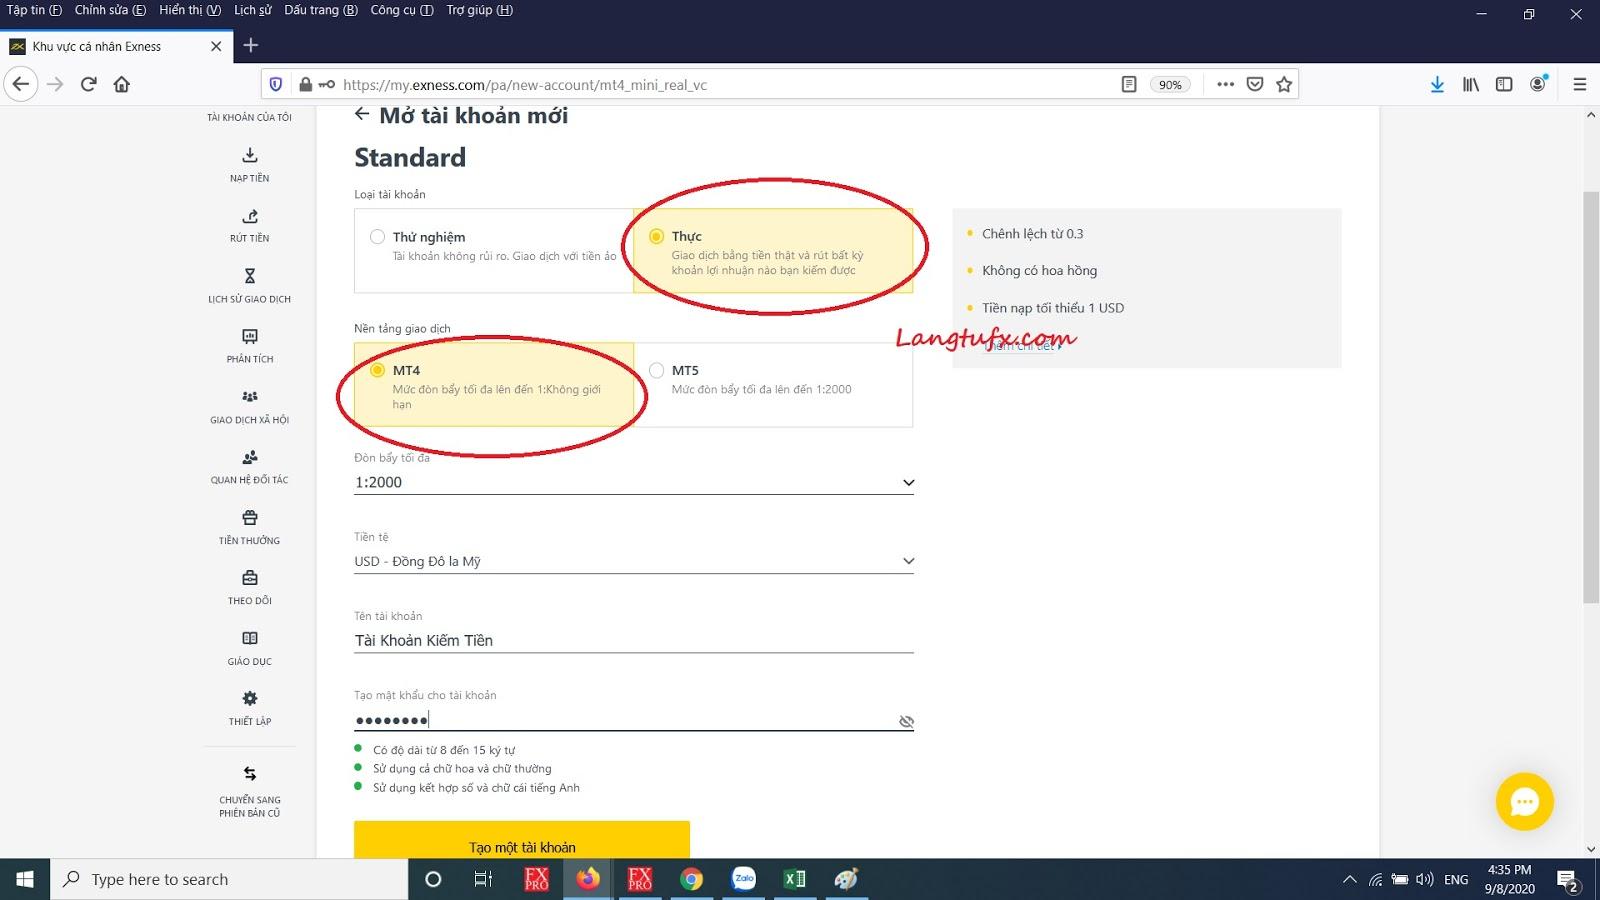Open Tiền Thưởng bonus gift icon

tap(250, 518)
